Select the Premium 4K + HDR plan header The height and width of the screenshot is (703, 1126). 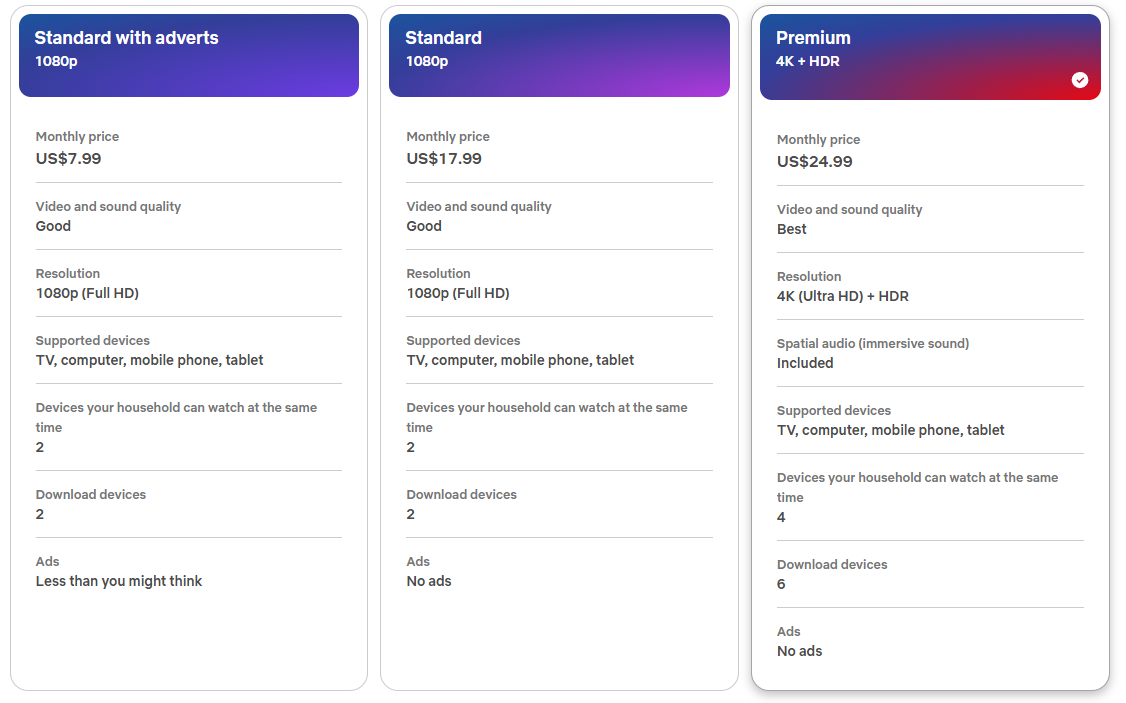(930, 57)
